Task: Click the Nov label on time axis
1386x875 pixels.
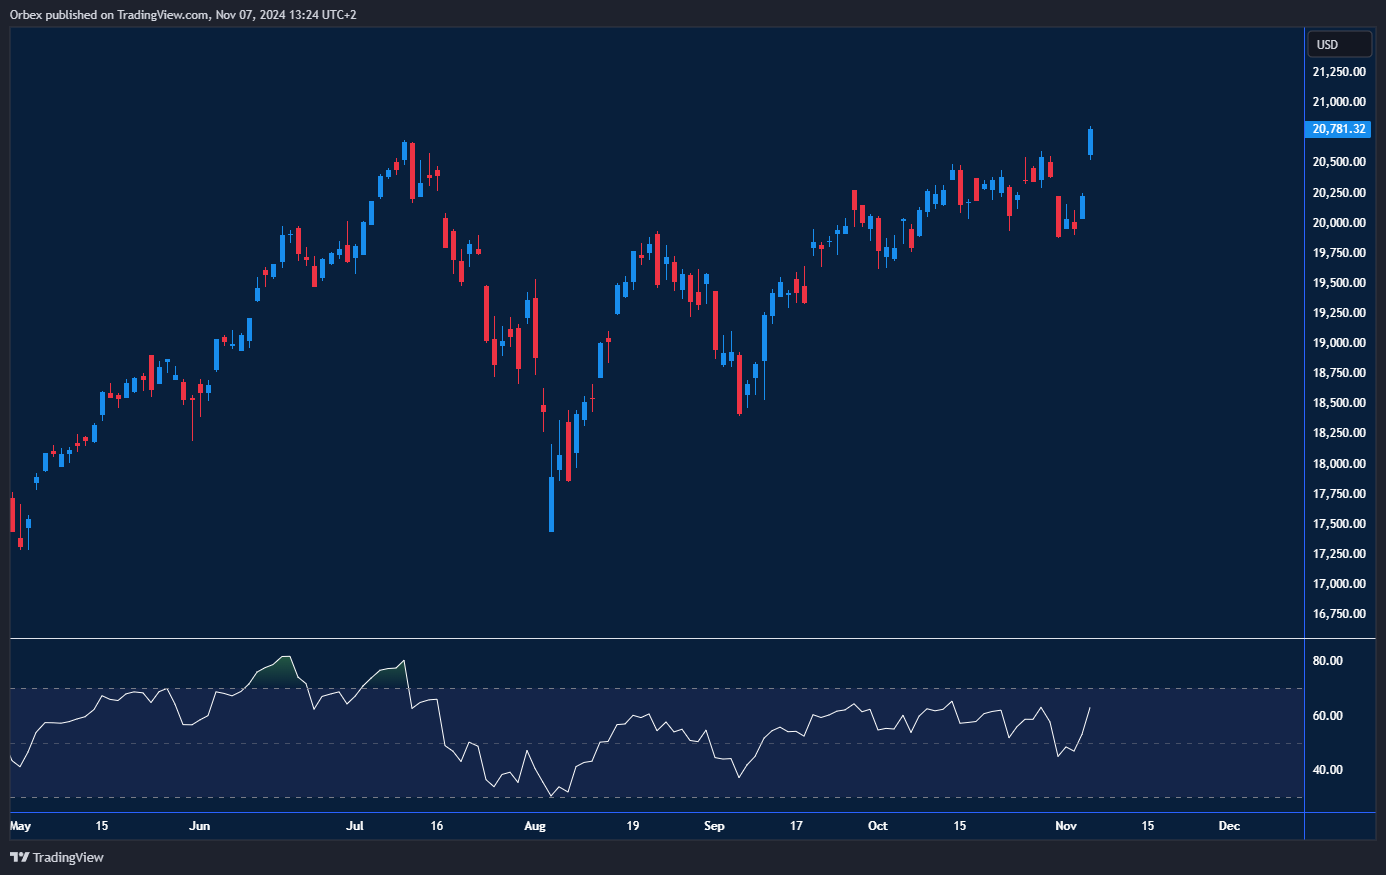Action: 1066,826
